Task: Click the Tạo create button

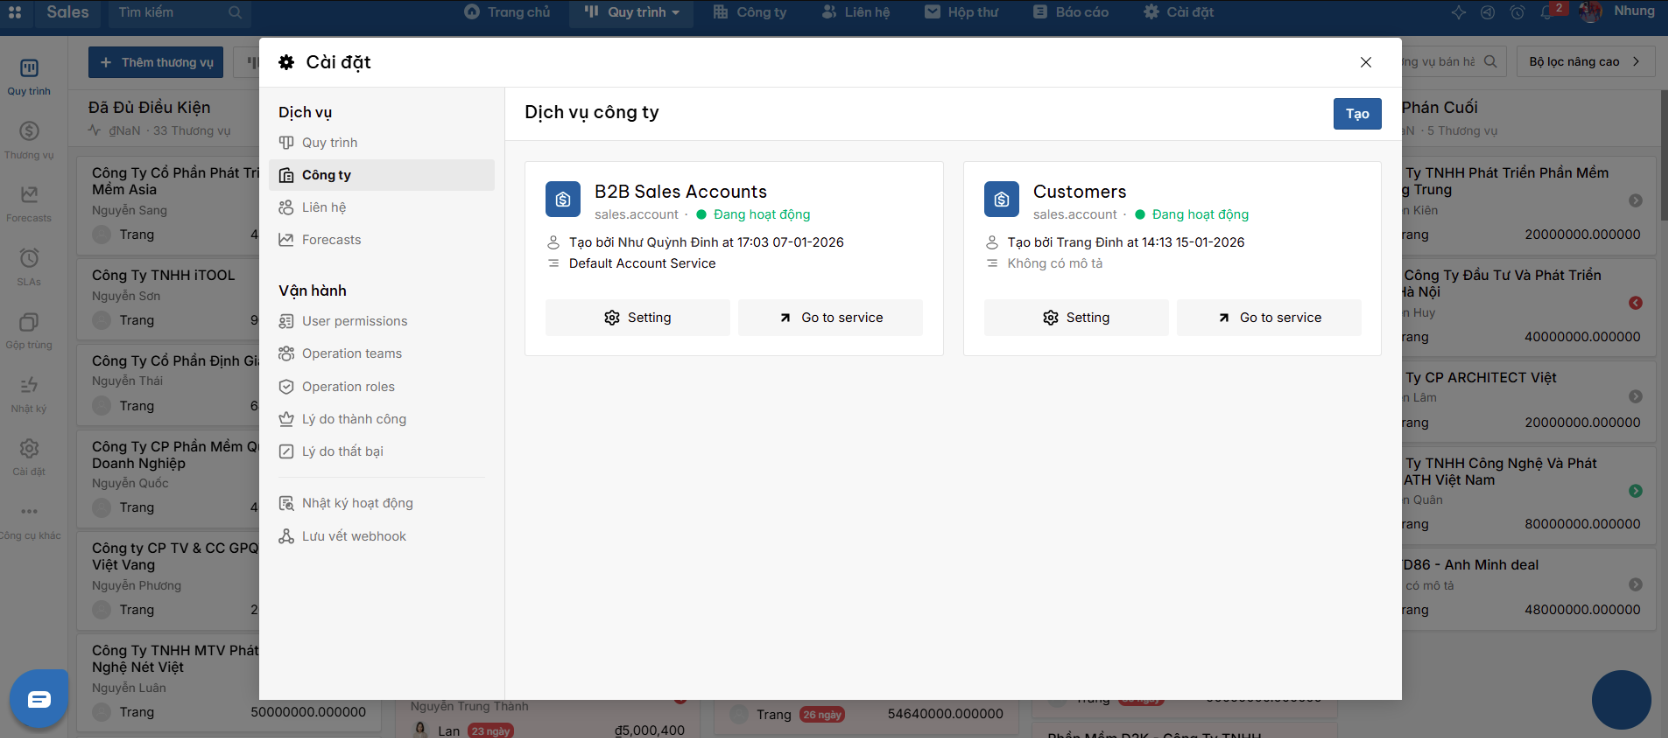Action: point(1357,114)
